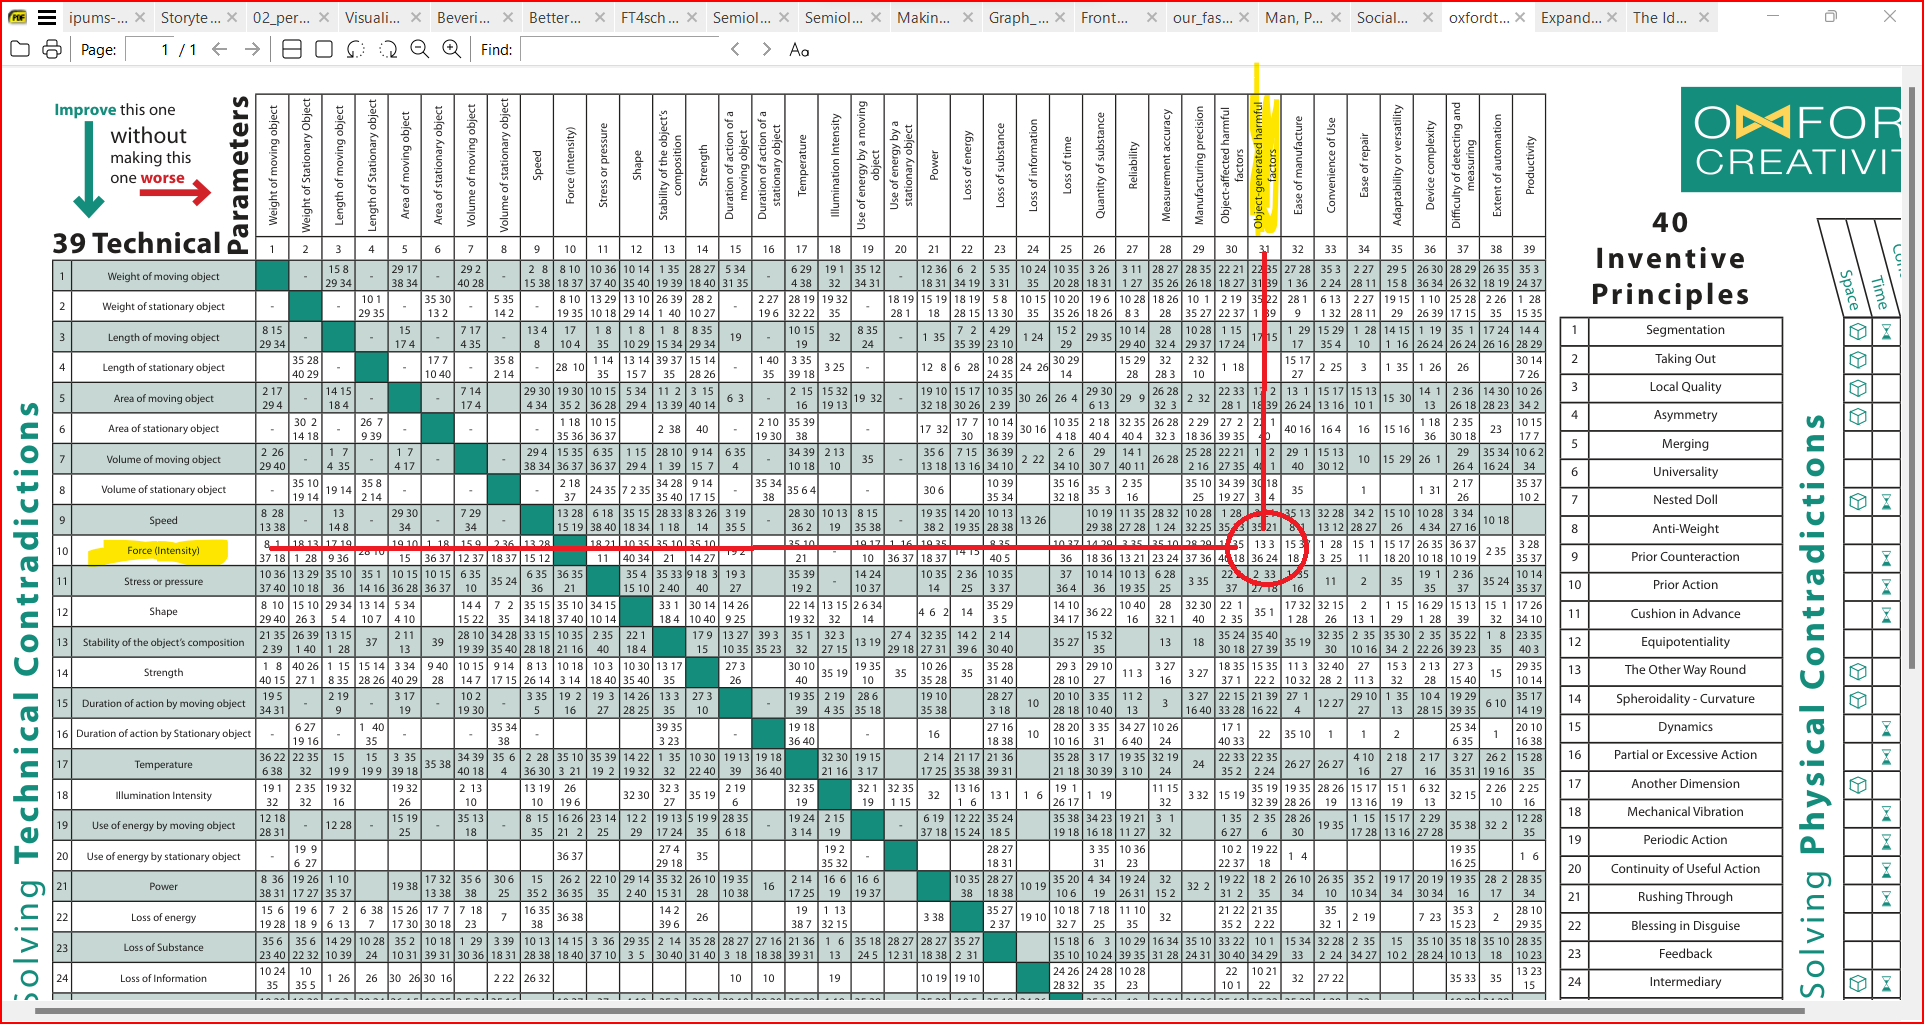Toggle fit width continuous view
1924x1024 pixels.
click(292, 49)
